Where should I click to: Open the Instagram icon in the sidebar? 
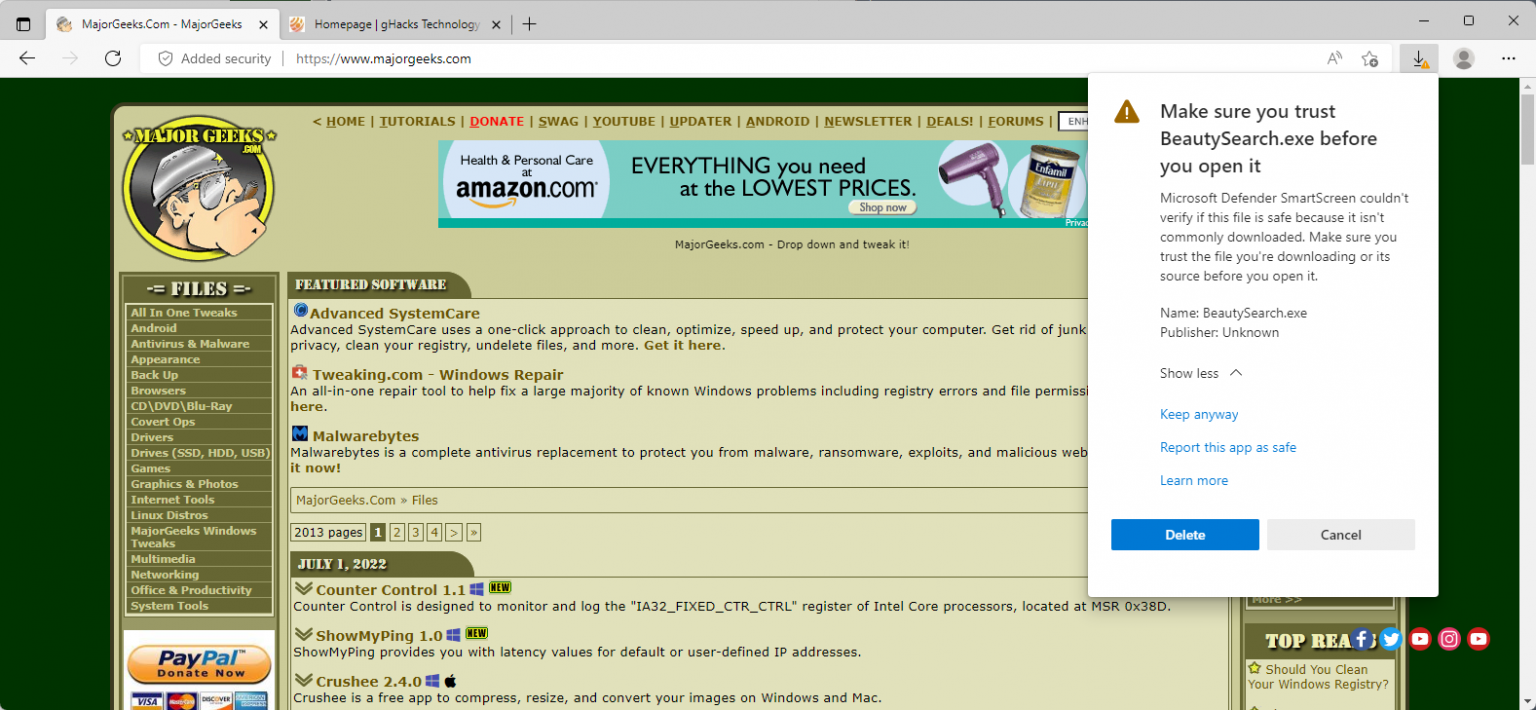point(1449,638)
